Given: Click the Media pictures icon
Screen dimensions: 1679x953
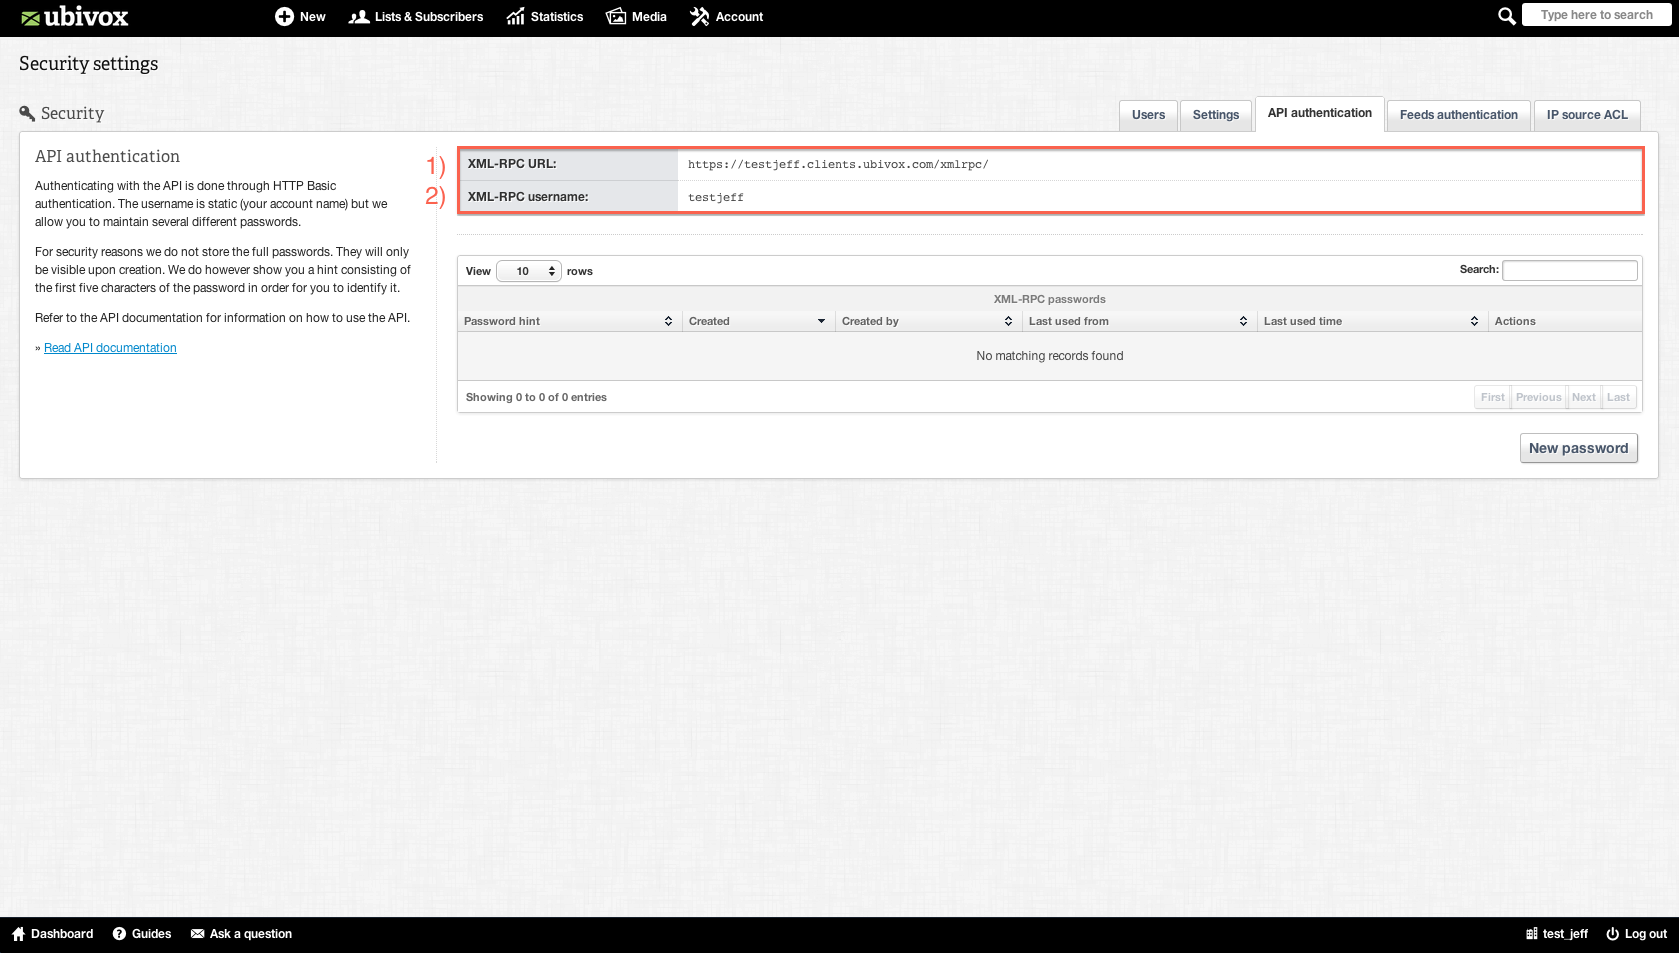Looking at the screenshot, I should pyautogui.click(x=616, y=16).
